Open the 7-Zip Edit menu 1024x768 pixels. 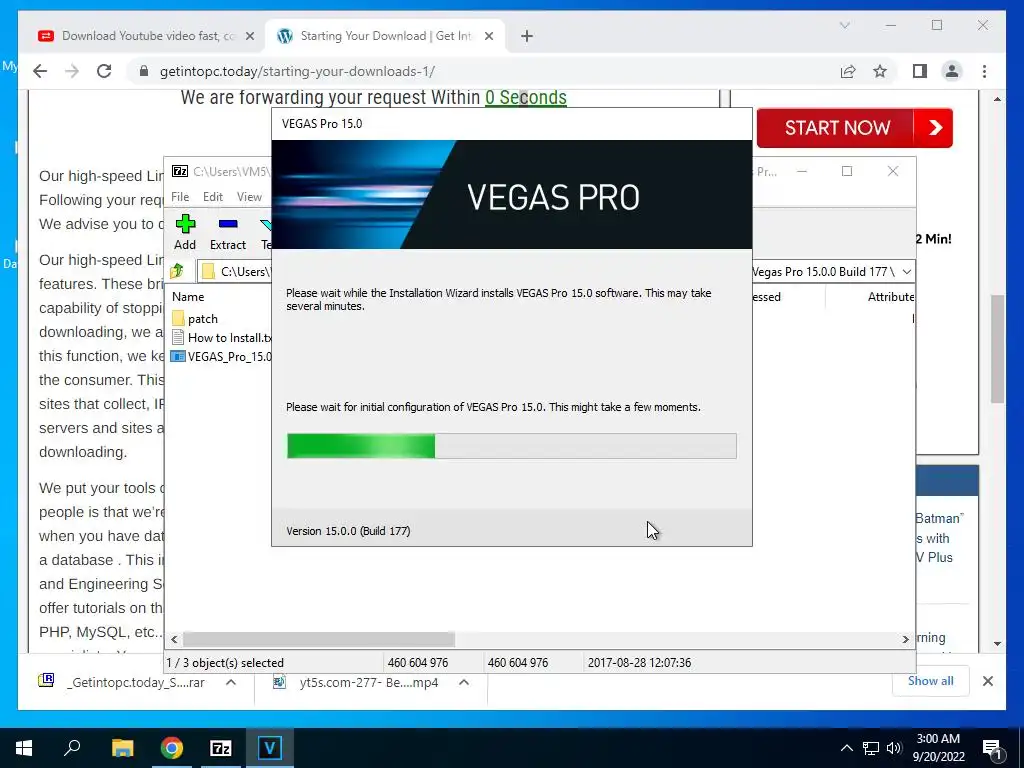pos(212,197)
